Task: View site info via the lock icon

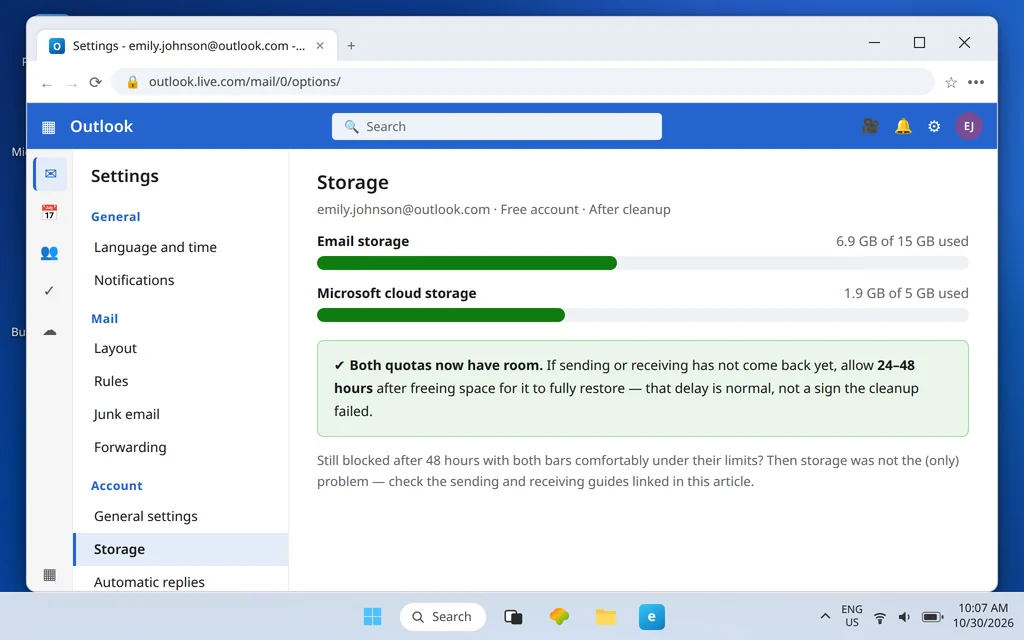Action: 133,82
